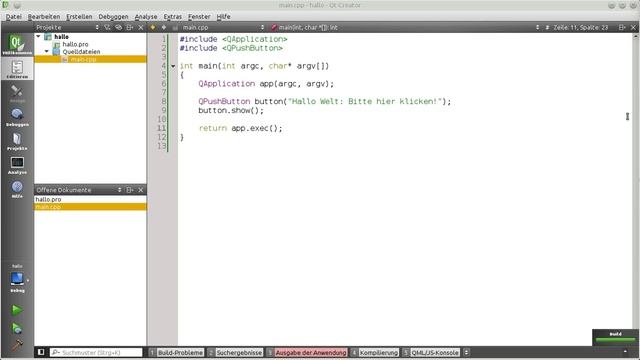Screen dimensions: 640x360
Task: Open the Analyse mode in the sidebar
Action: coord(17,165)
